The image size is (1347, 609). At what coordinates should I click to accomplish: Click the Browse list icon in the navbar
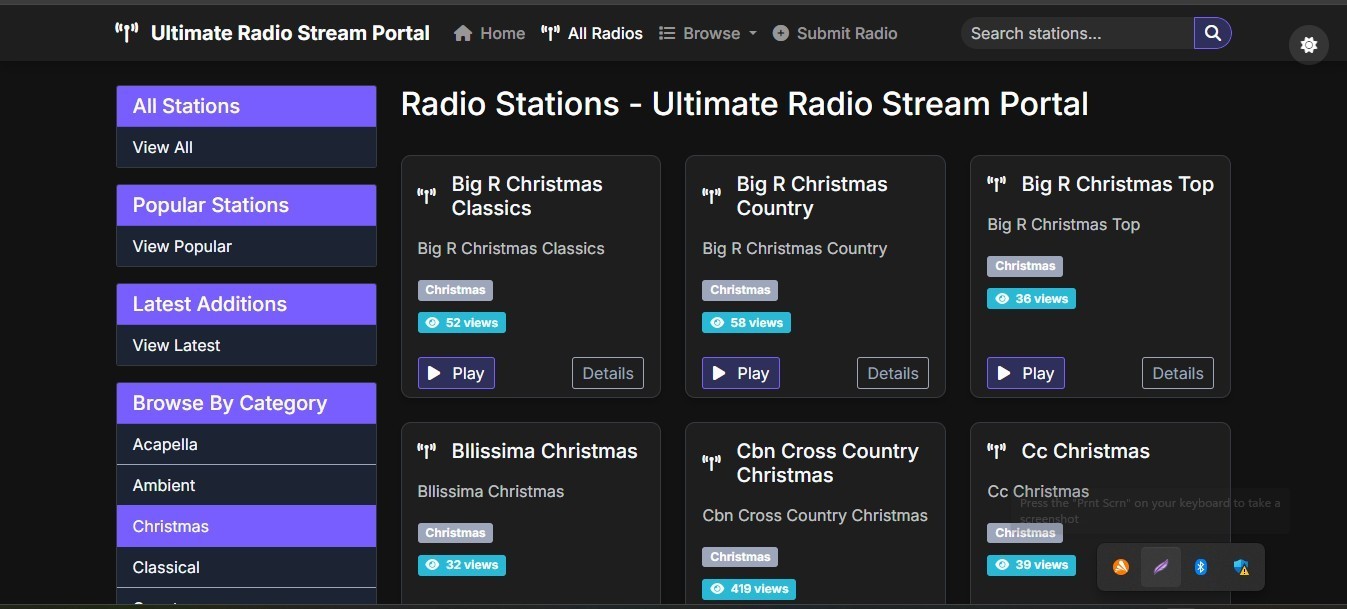coord(667,33)
